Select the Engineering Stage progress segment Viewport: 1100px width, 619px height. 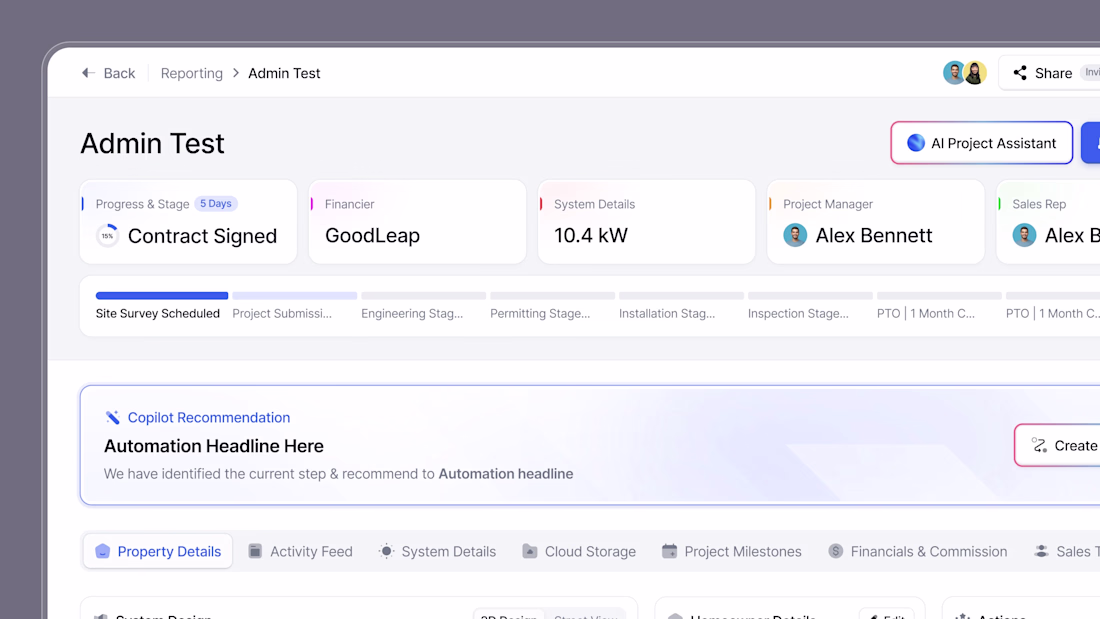click(x=423, y=305)
